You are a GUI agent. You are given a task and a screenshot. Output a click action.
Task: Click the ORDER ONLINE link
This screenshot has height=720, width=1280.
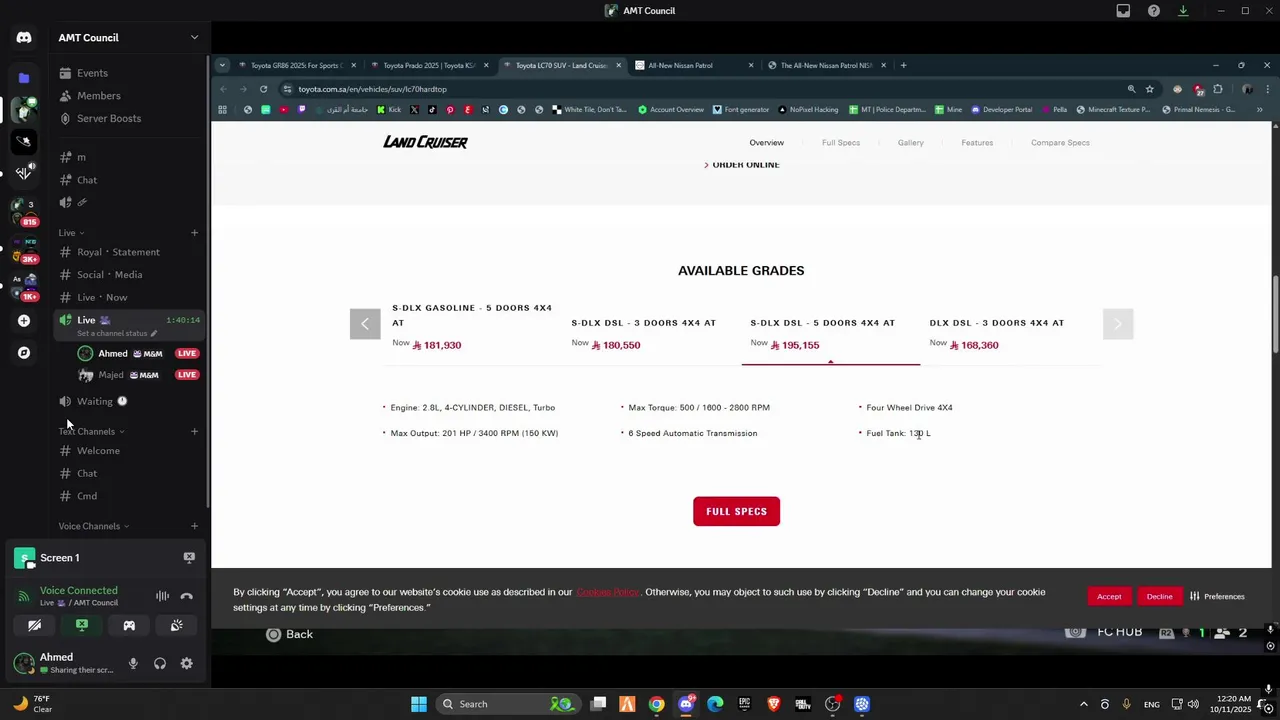[741, 165]
